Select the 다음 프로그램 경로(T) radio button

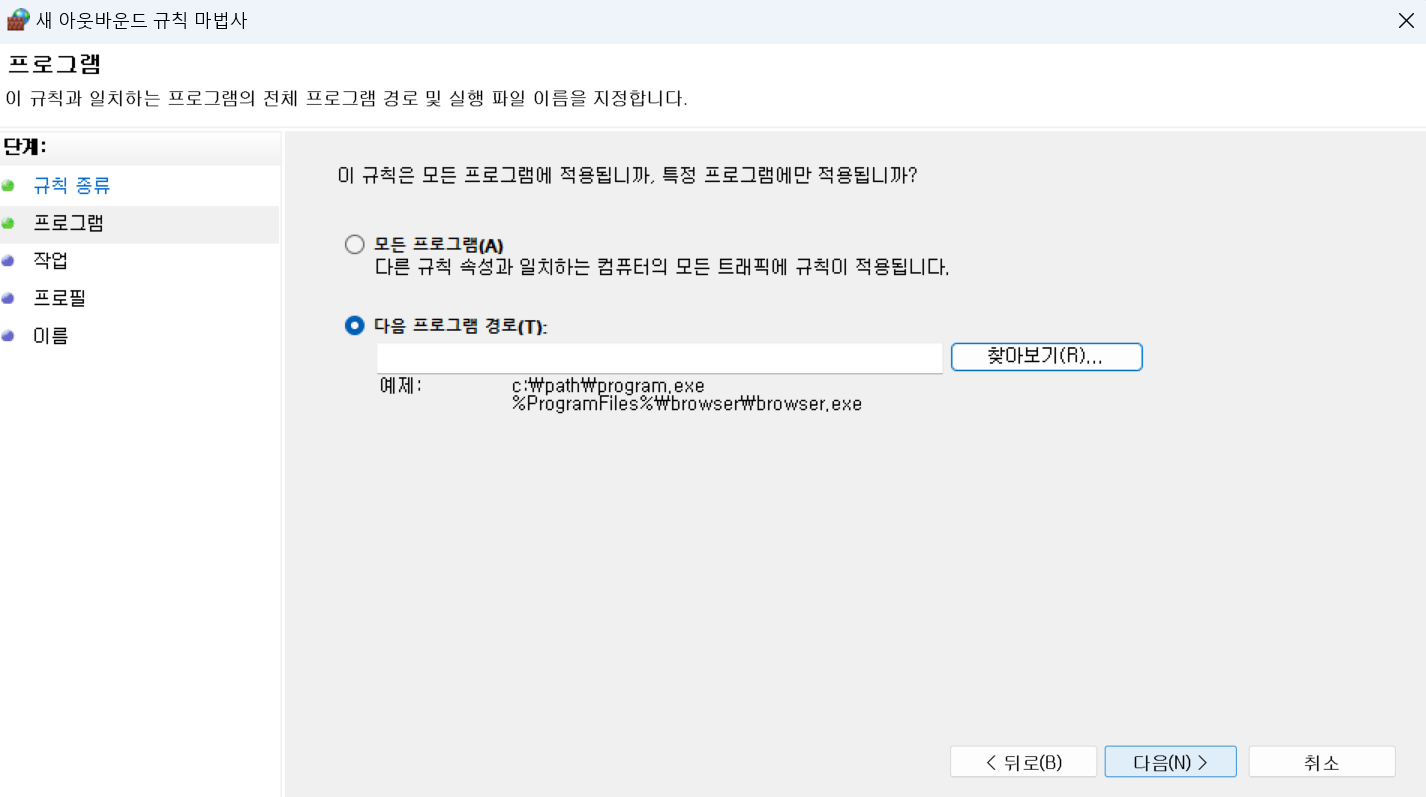tap(354, 326)
